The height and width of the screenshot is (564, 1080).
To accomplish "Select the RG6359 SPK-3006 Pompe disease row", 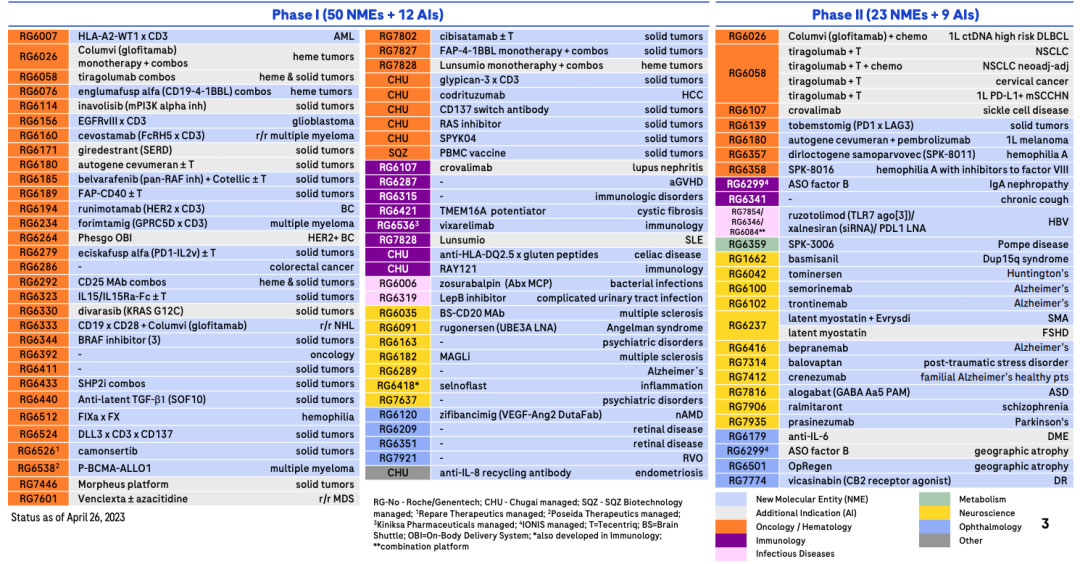I will [895, 244].
